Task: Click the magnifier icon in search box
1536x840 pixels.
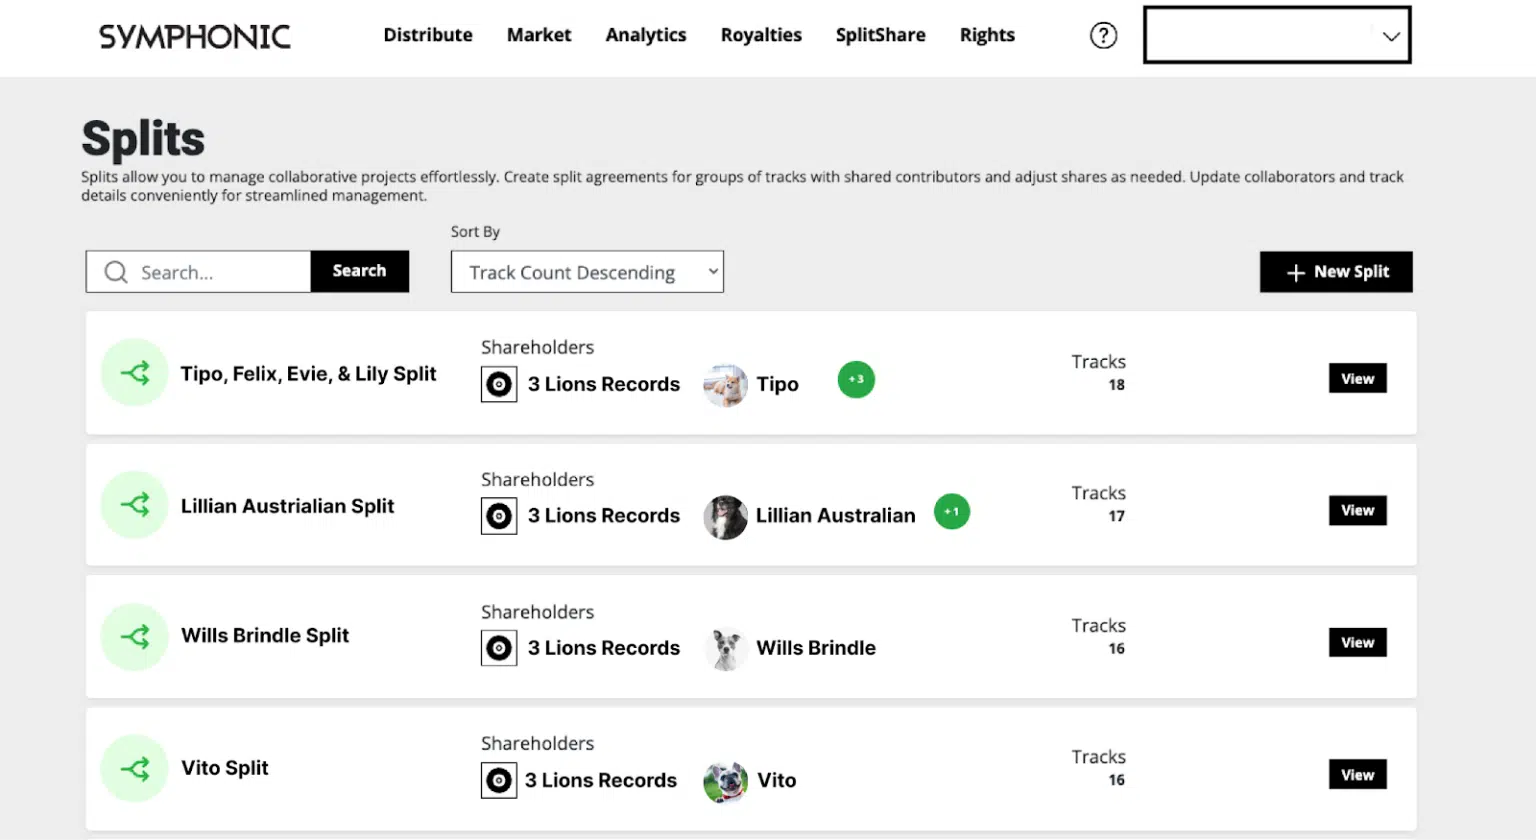Action: click(x=116, y=272)
